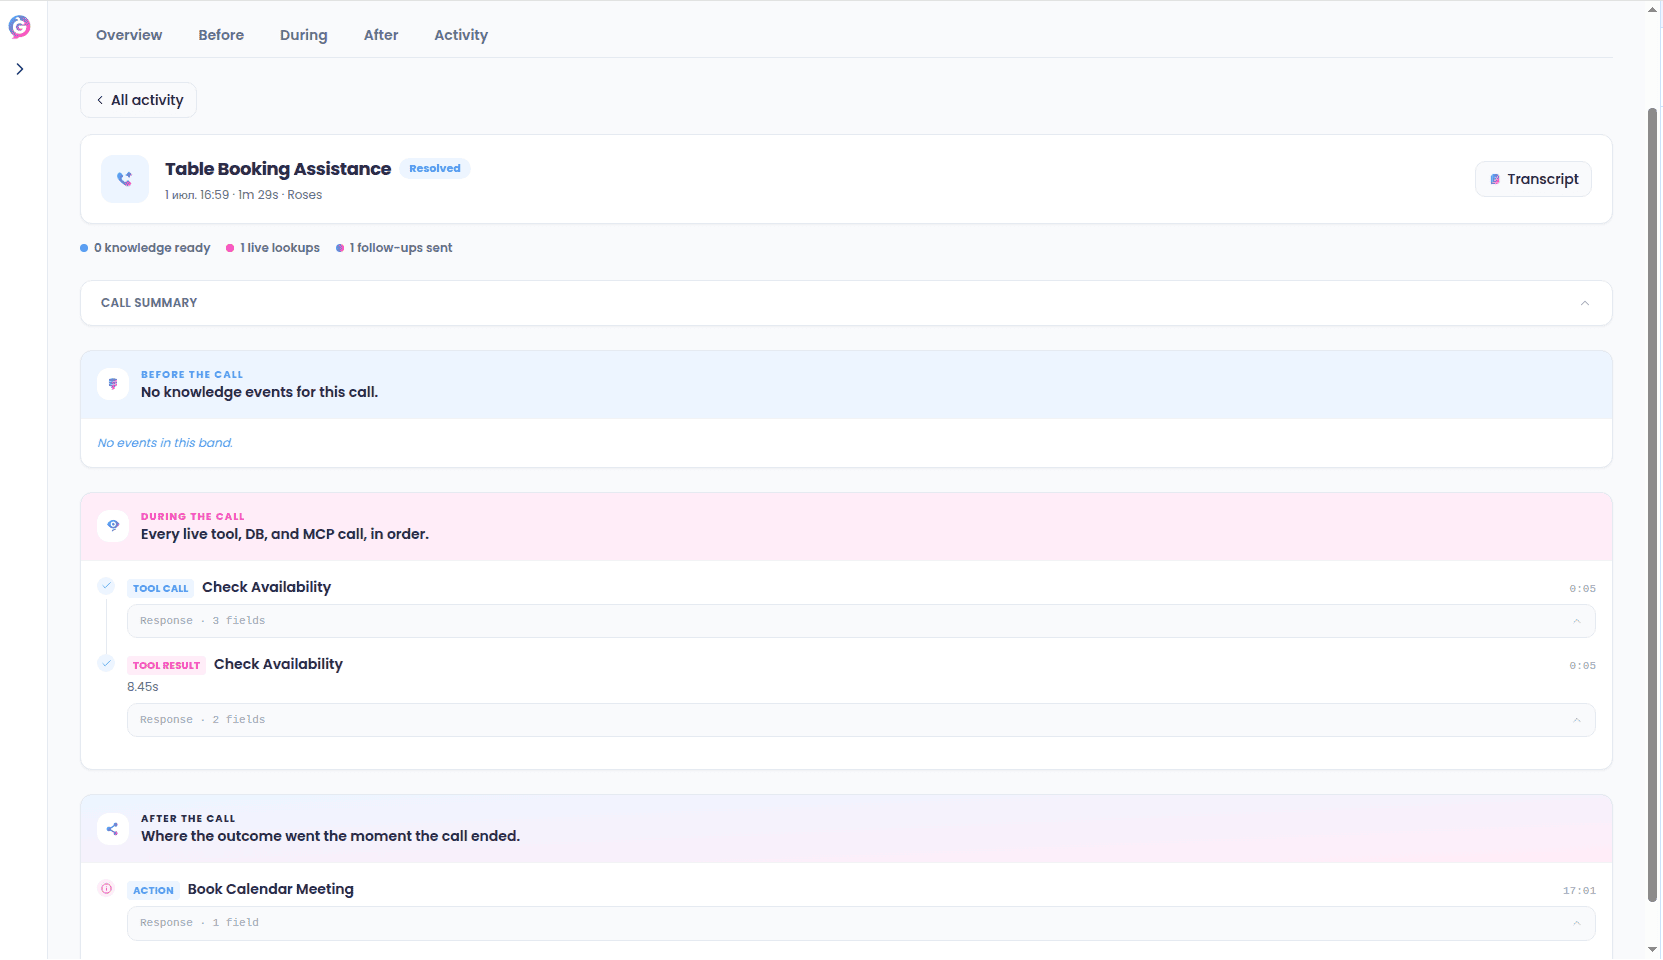1663x960 pixels.
Task: Click the check icon beside Tool Call Check Availability
Action: (x=107, y=586)
